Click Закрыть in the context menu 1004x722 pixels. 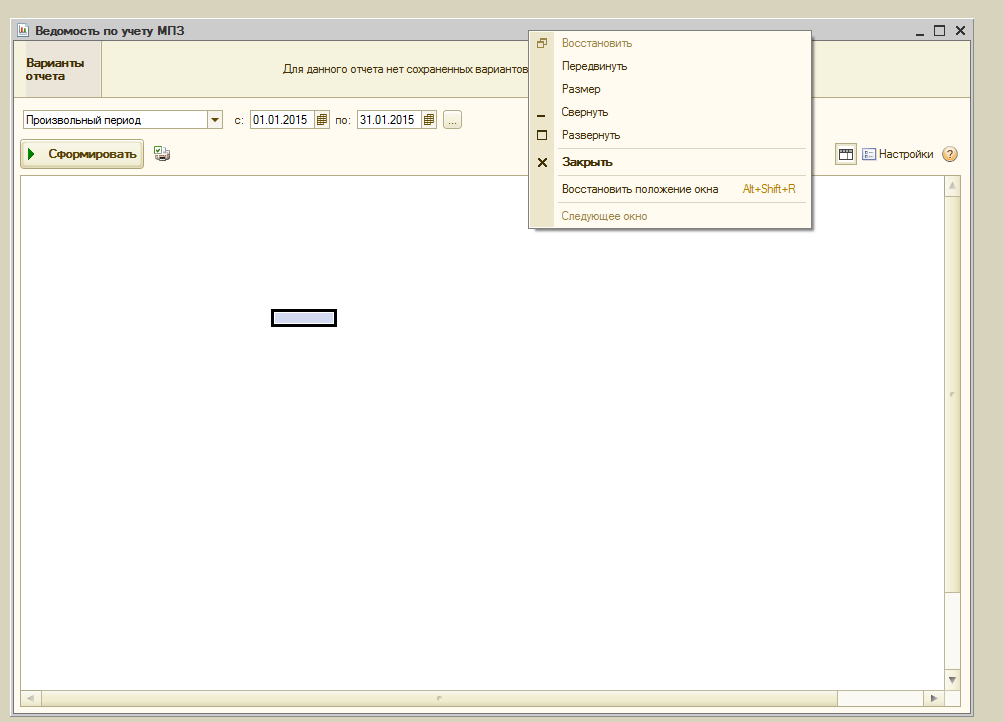(x=587, y=162)
